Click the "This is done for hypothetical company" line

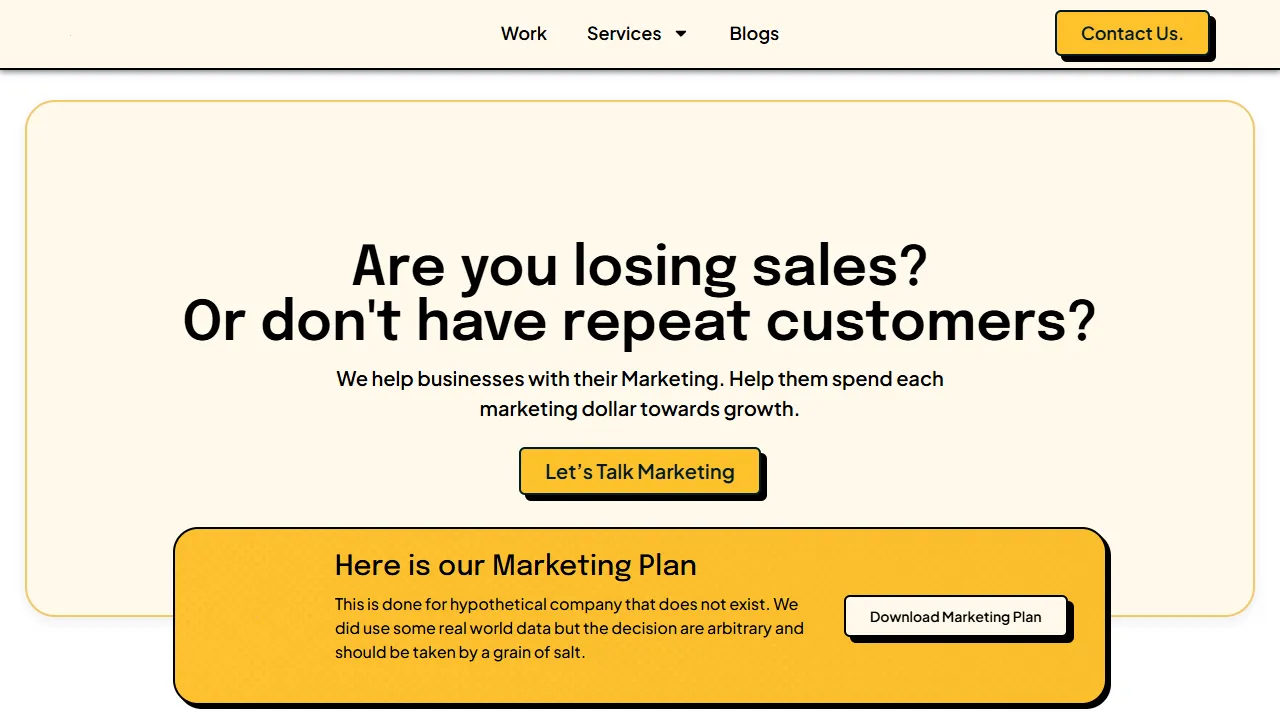click(566, 605)
